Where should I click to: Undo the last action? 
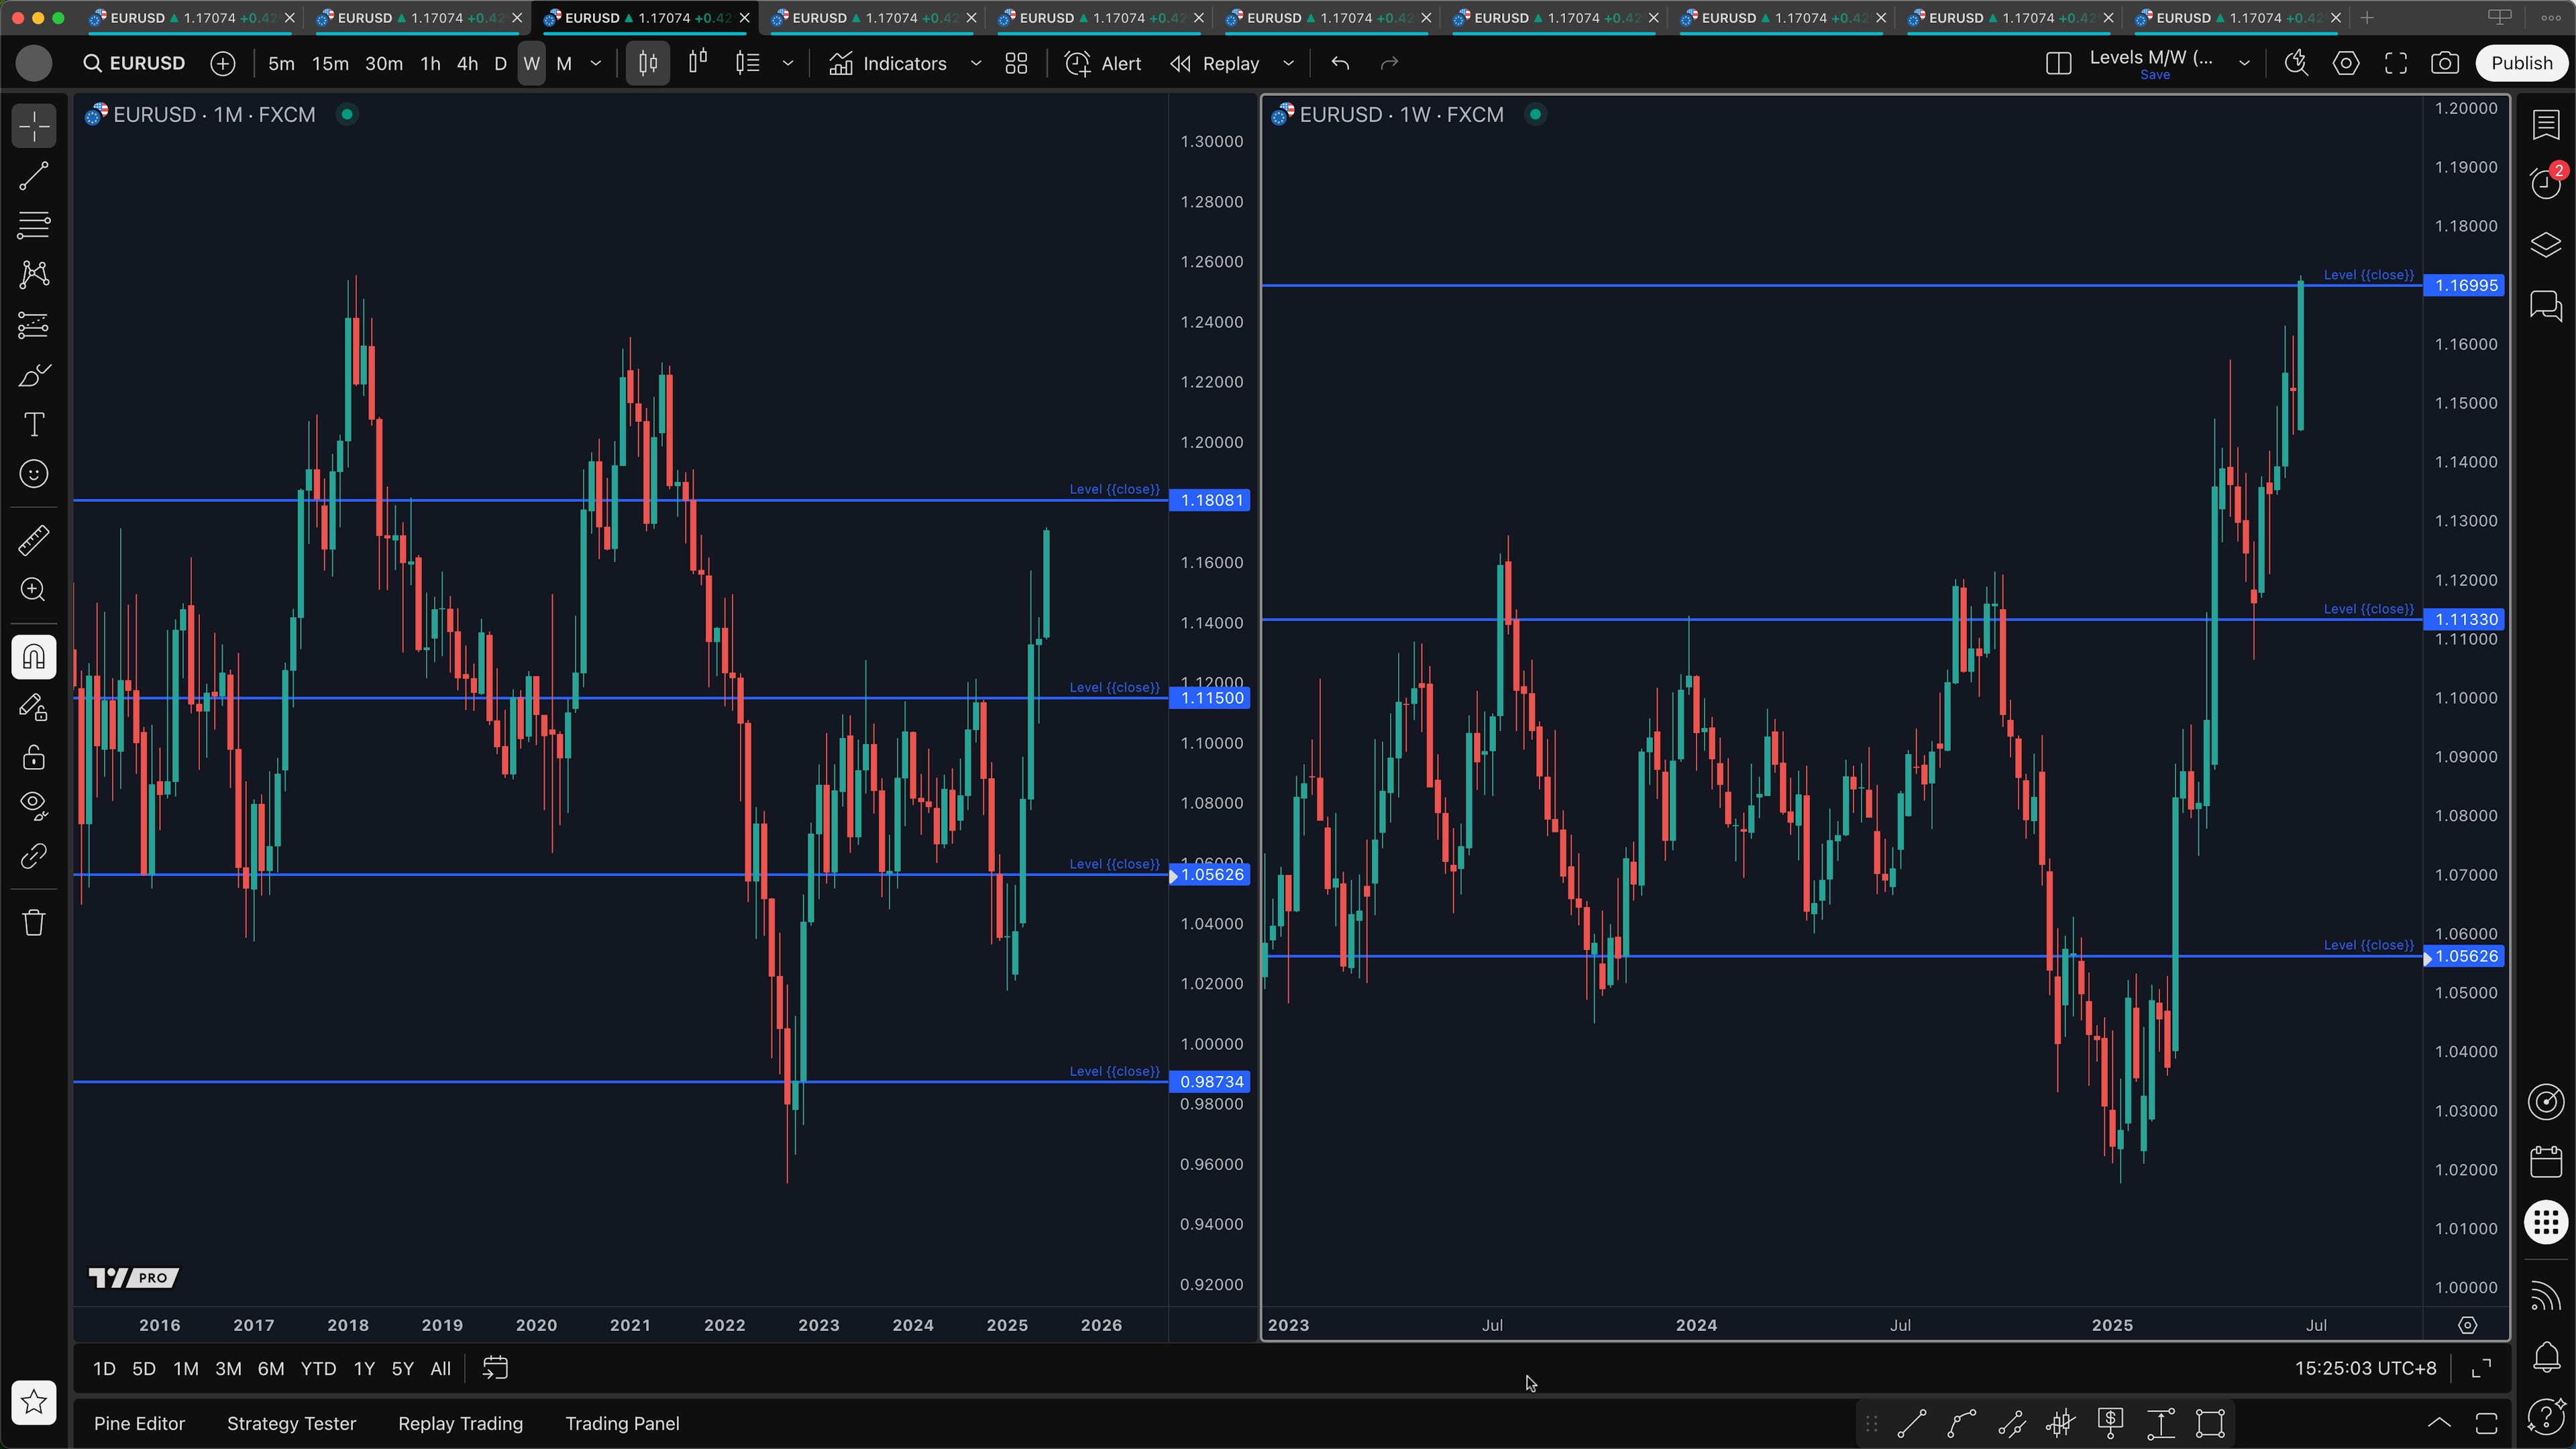[1340, 64]
